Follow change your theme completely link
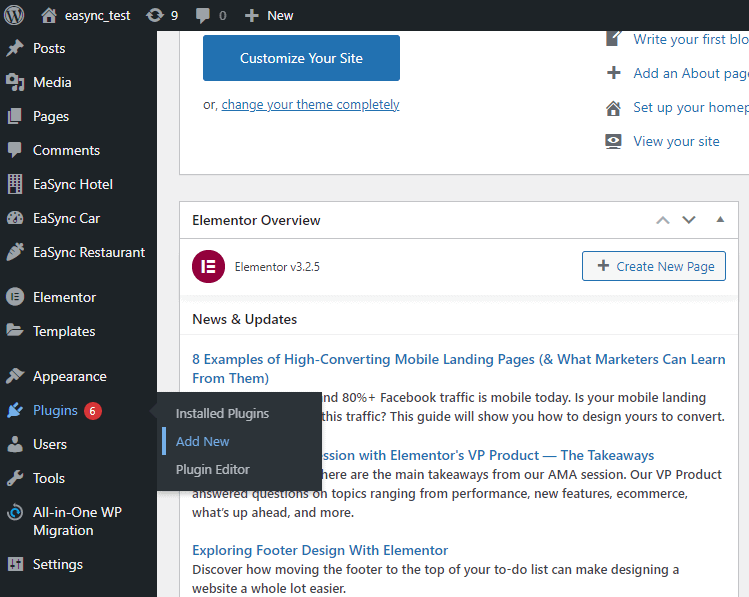749x597 pixels. pos(310,105)
